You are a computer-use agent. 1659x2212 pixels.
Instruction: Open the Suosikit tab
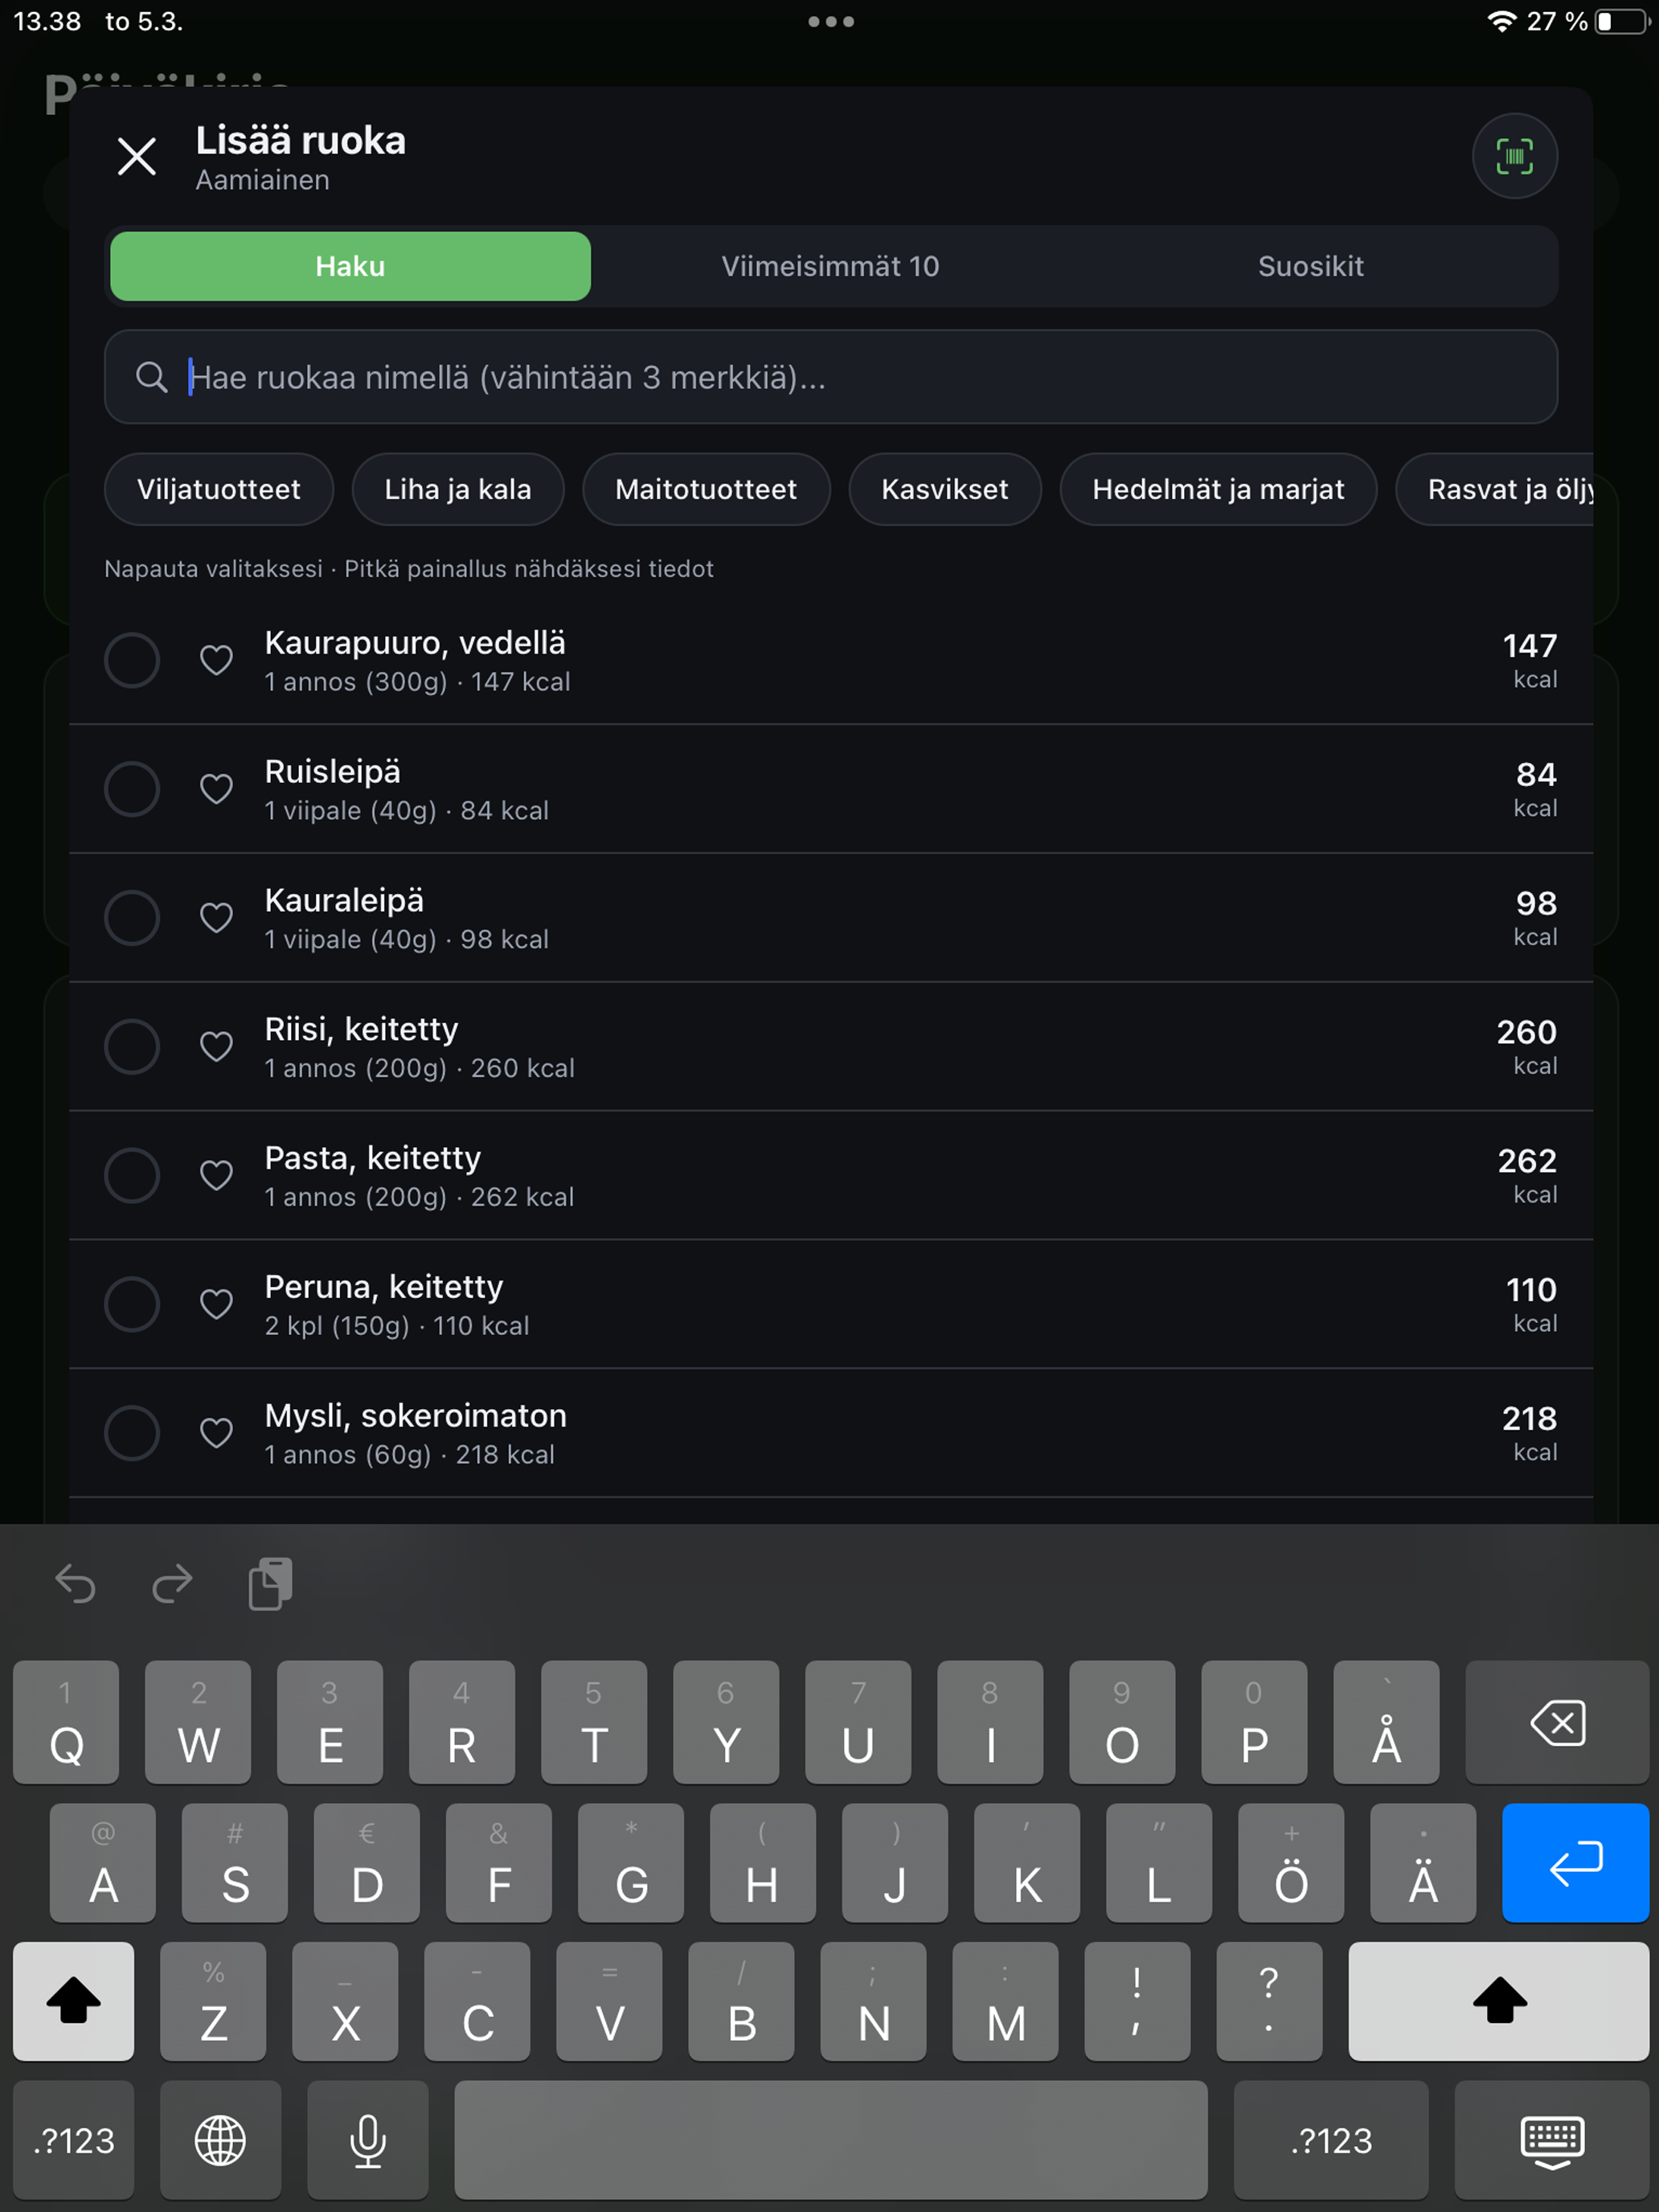[x=1310, y=266]
